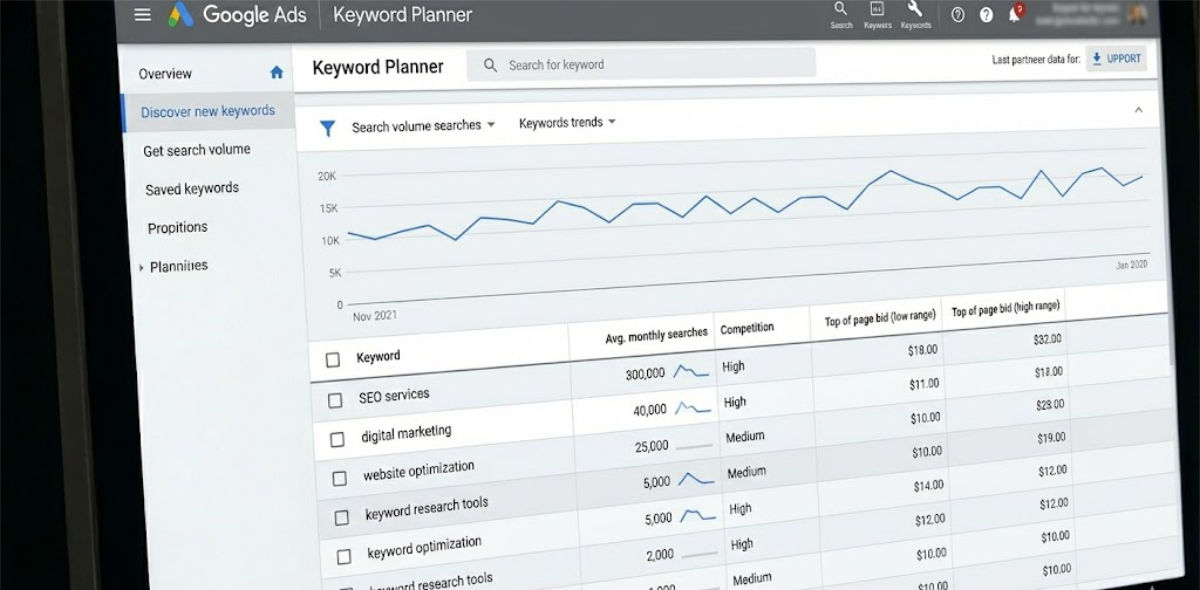Click the help question mark icon
Screen dimensions: 1200x590
coord(986,14)
